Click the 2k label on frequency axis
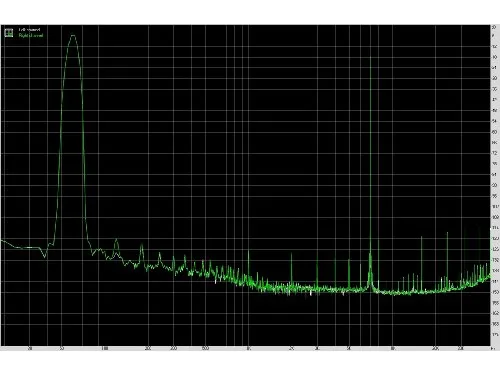The width and height of the screenshot is (500, 375). point(292,349)
